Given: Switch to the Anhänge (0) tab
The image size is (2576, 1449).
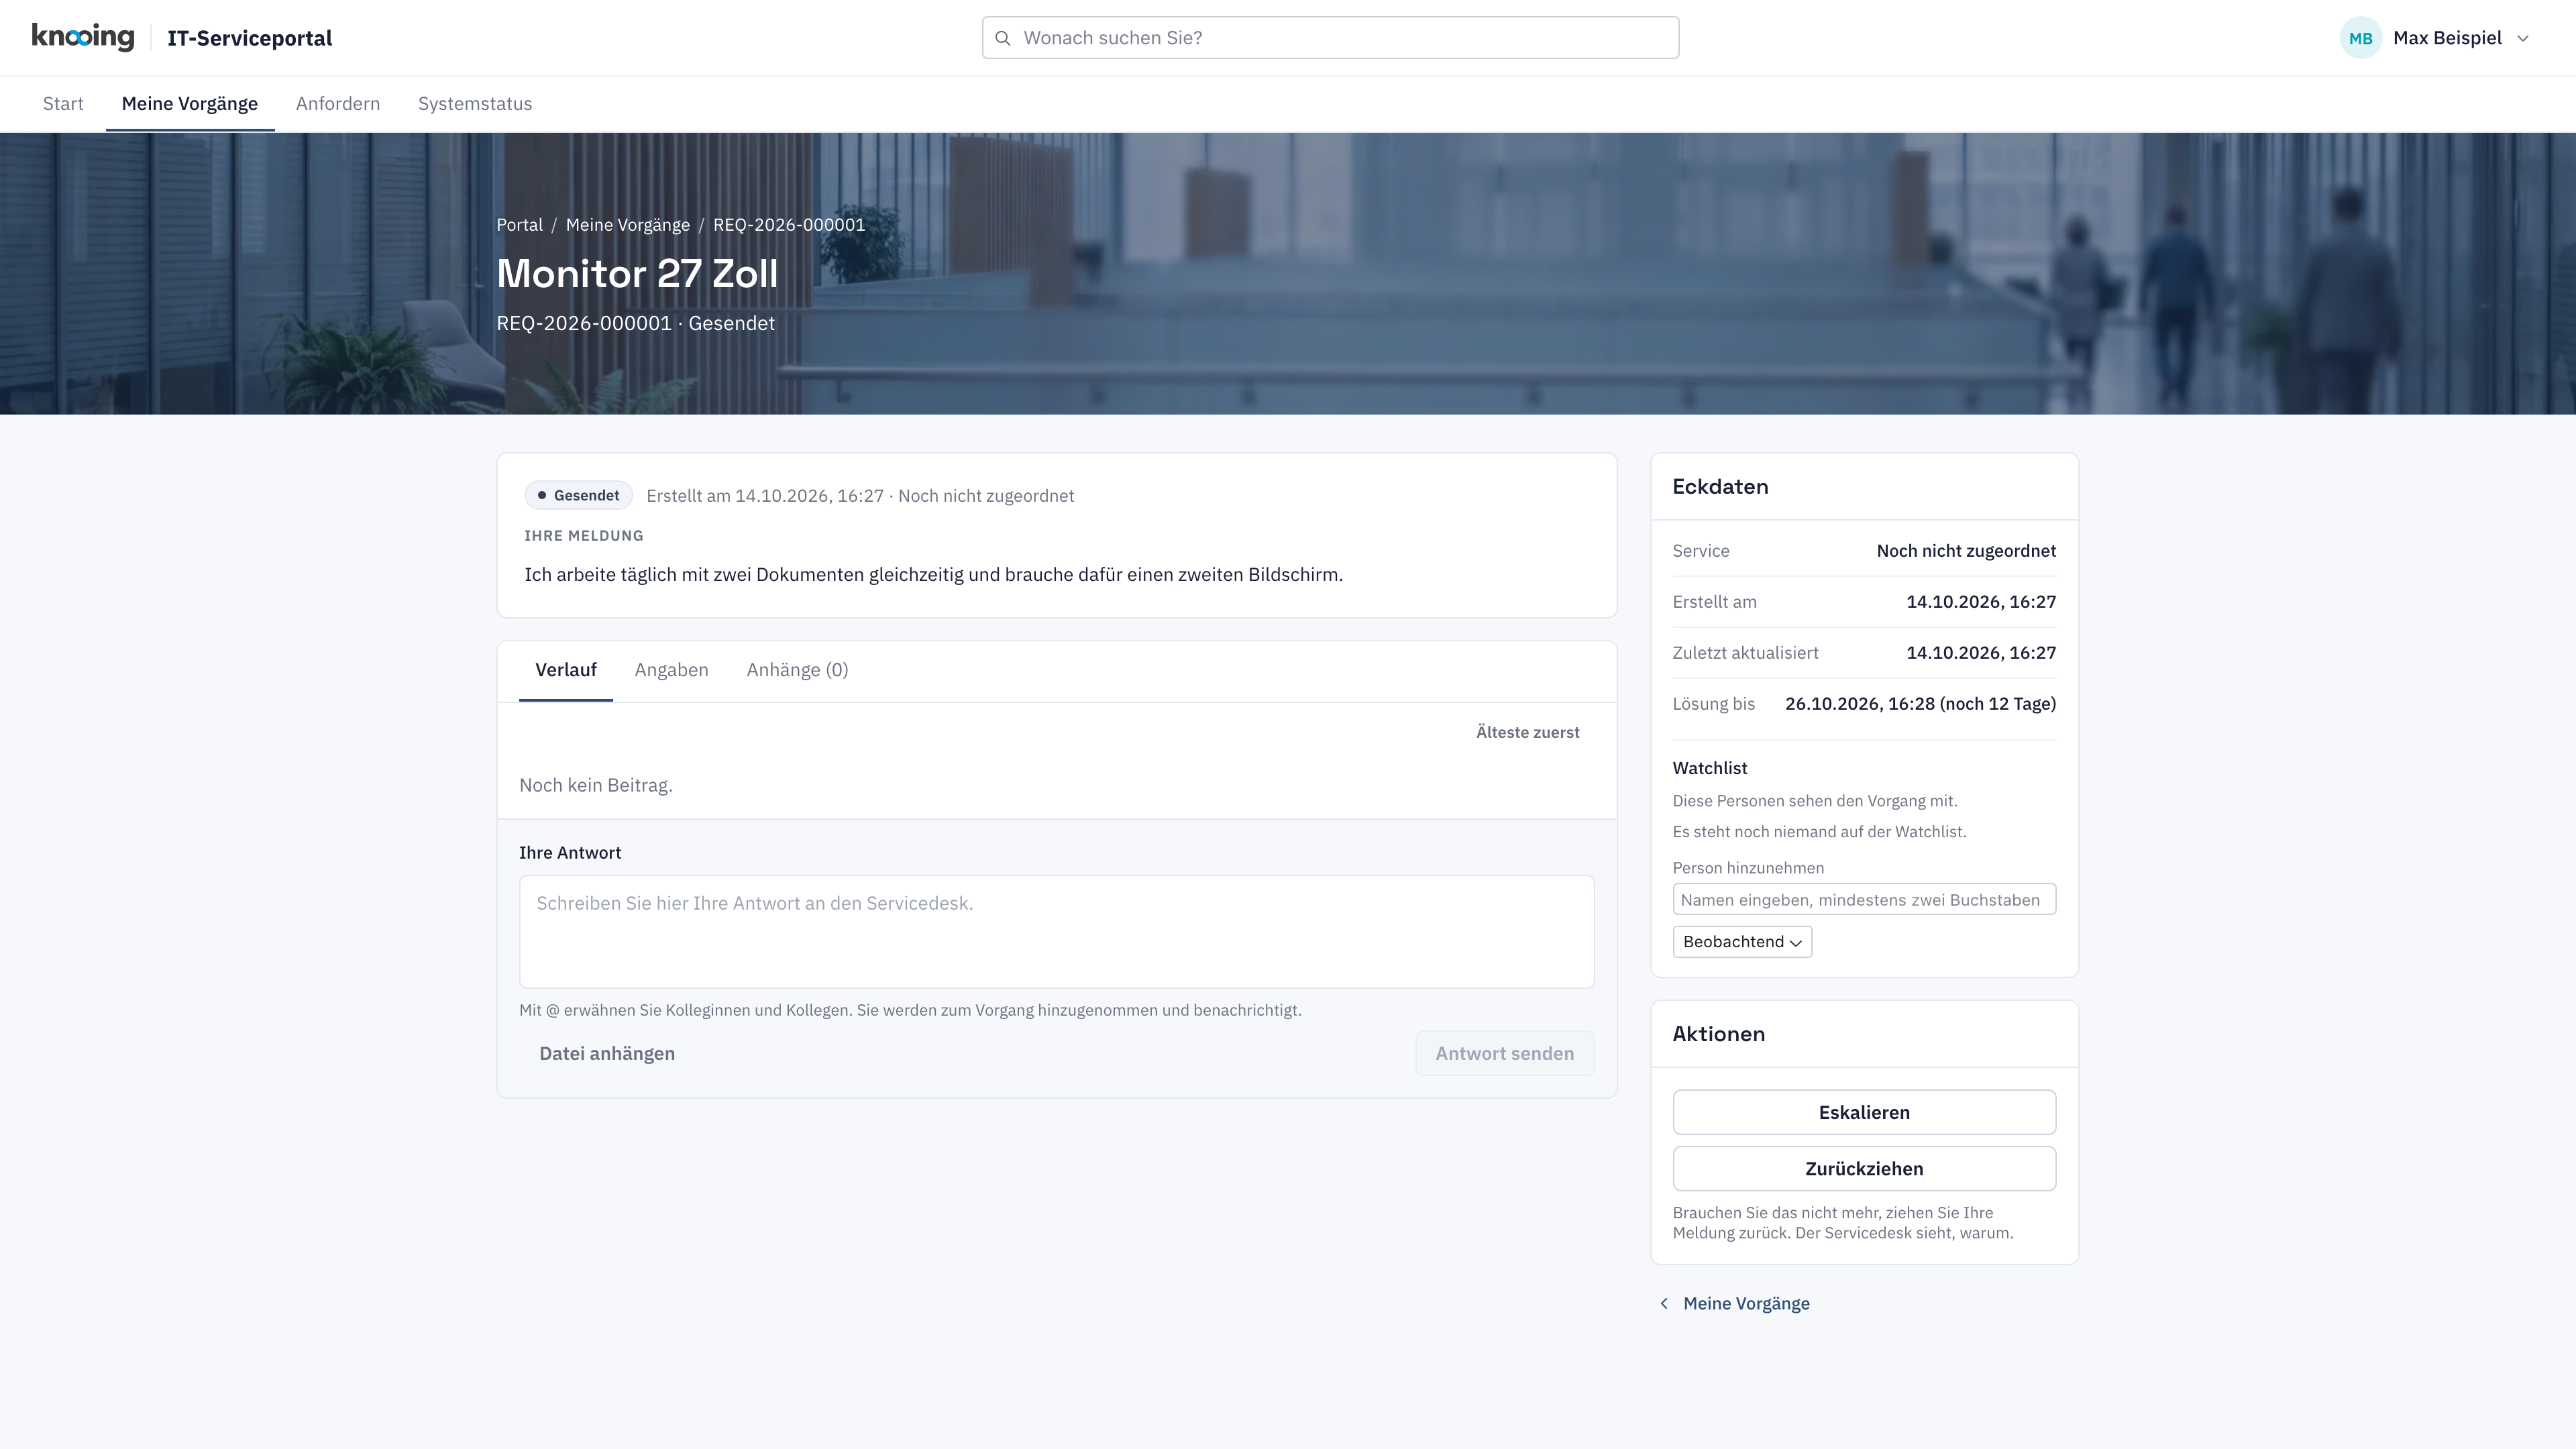Looking at the screenshot, I should click(x=797, y=670).
